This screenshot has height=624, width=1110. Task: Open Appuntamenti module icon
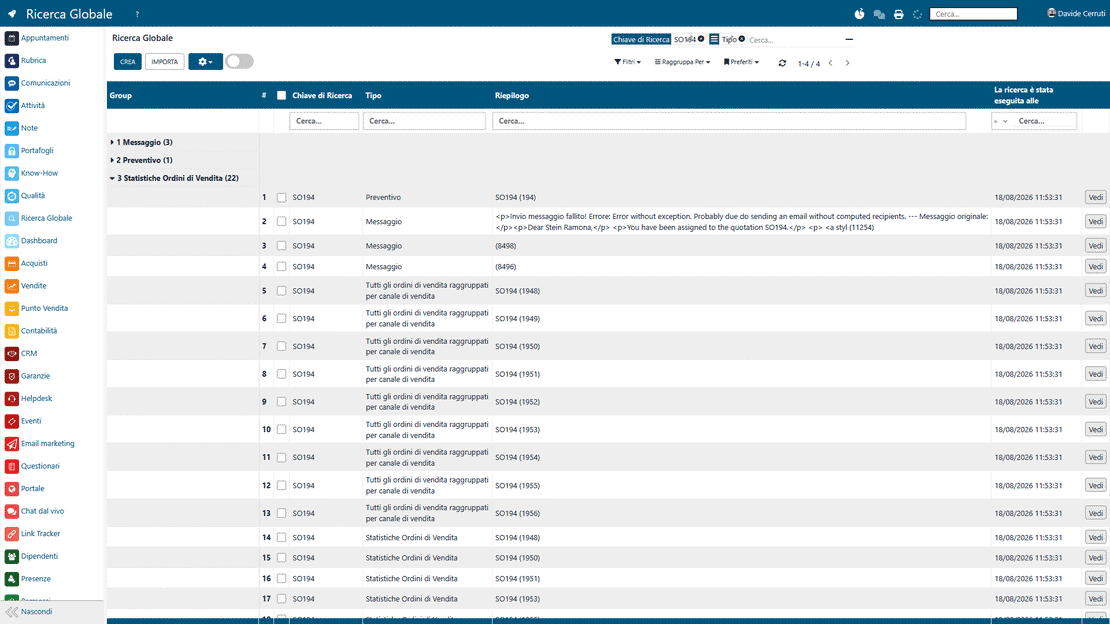(x=11, y=38)
